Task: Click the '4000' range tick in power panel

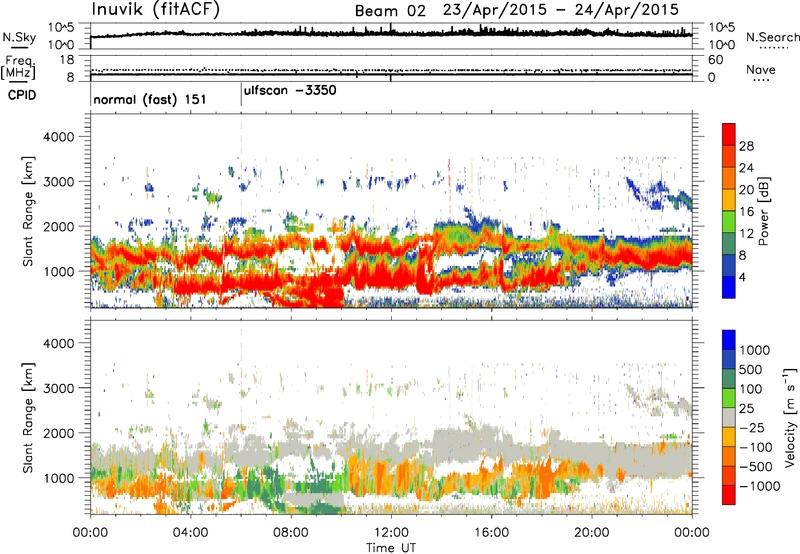Action: (x=58, y=137)
